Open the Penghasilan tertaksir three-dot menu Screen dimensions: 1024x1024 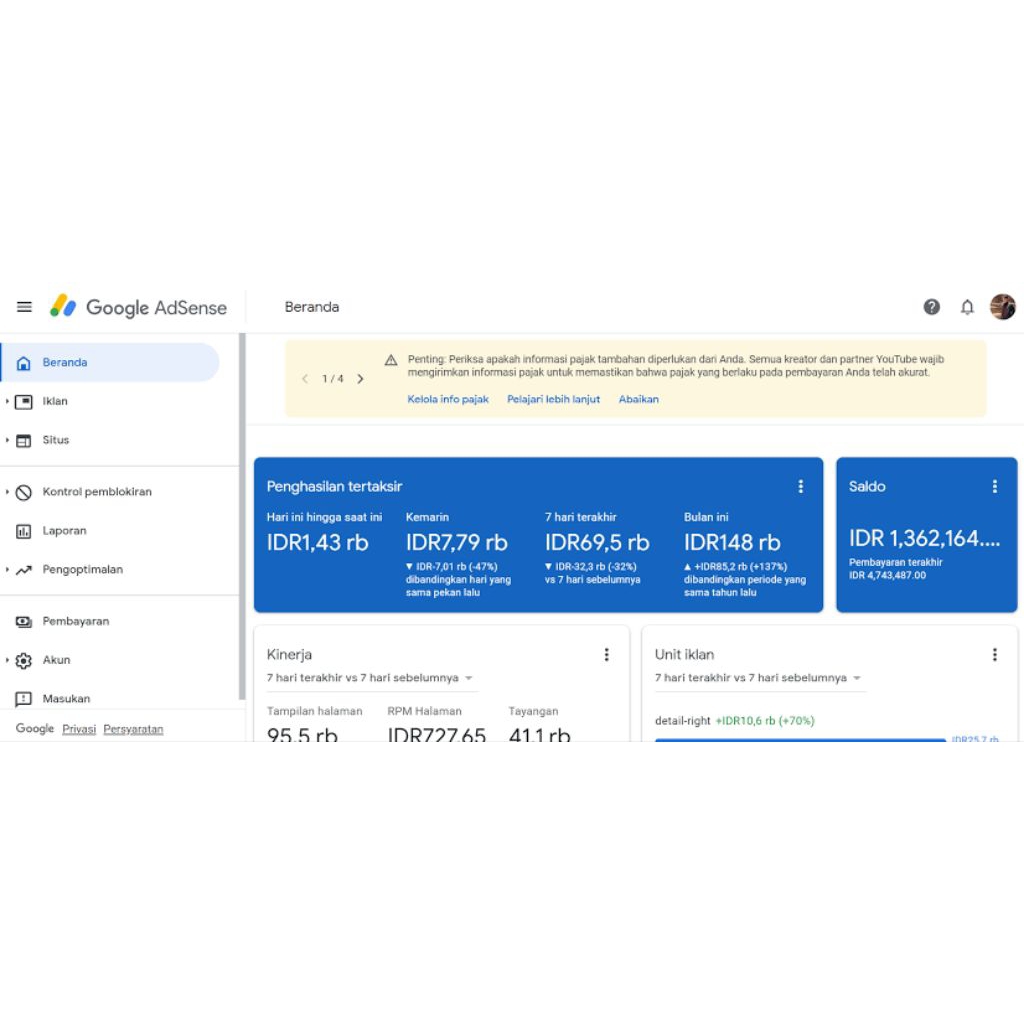(800, 486)
